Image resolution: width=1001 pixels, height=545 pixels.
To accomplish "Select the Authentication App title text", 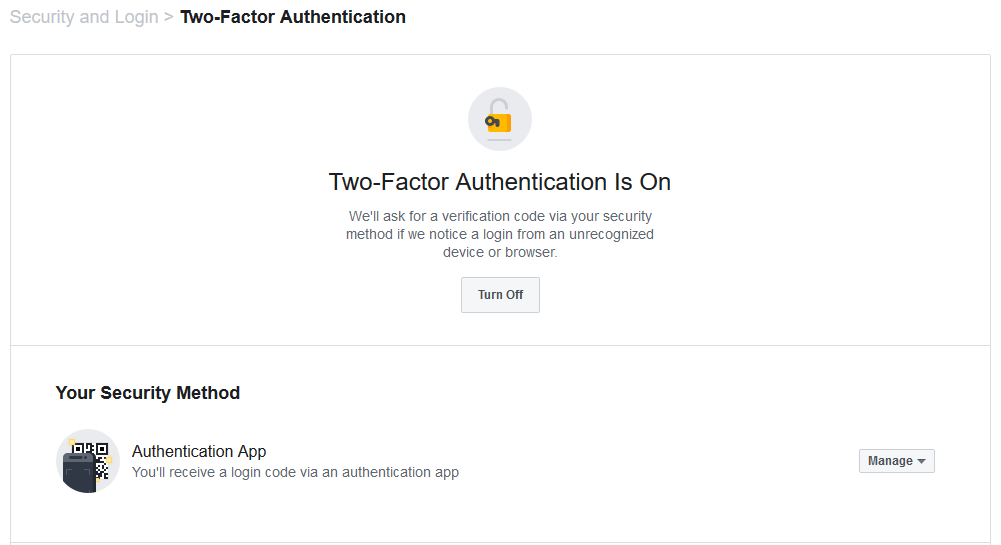I will coord(199,451).
